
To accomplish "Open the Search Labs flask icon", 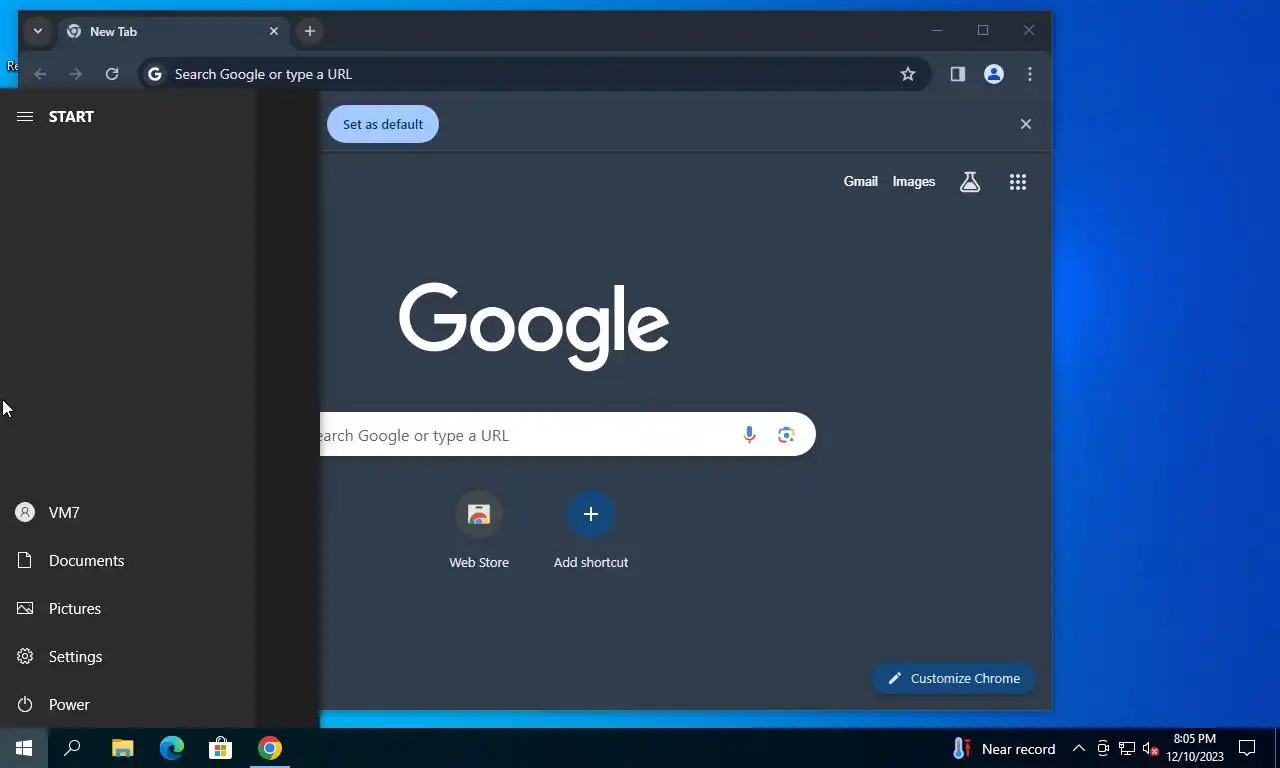I will [970, 182].
